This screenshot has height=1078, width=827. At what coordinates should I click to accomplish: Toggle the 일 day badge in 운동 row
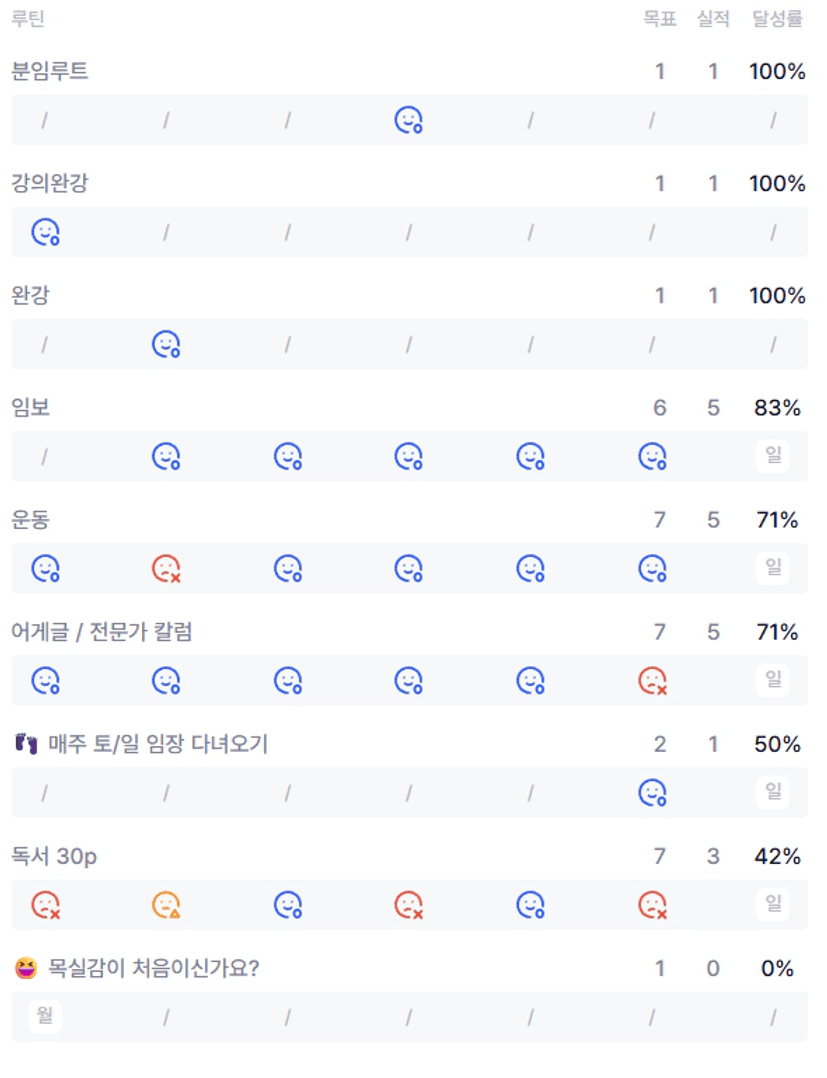click(773, 569)
